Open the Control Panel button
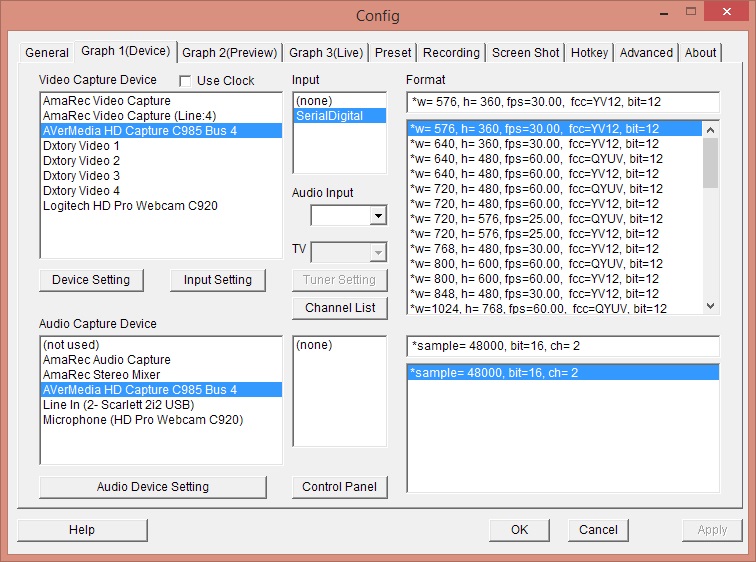The height and width of the screenshot is (562, 756). pos(340,487)
